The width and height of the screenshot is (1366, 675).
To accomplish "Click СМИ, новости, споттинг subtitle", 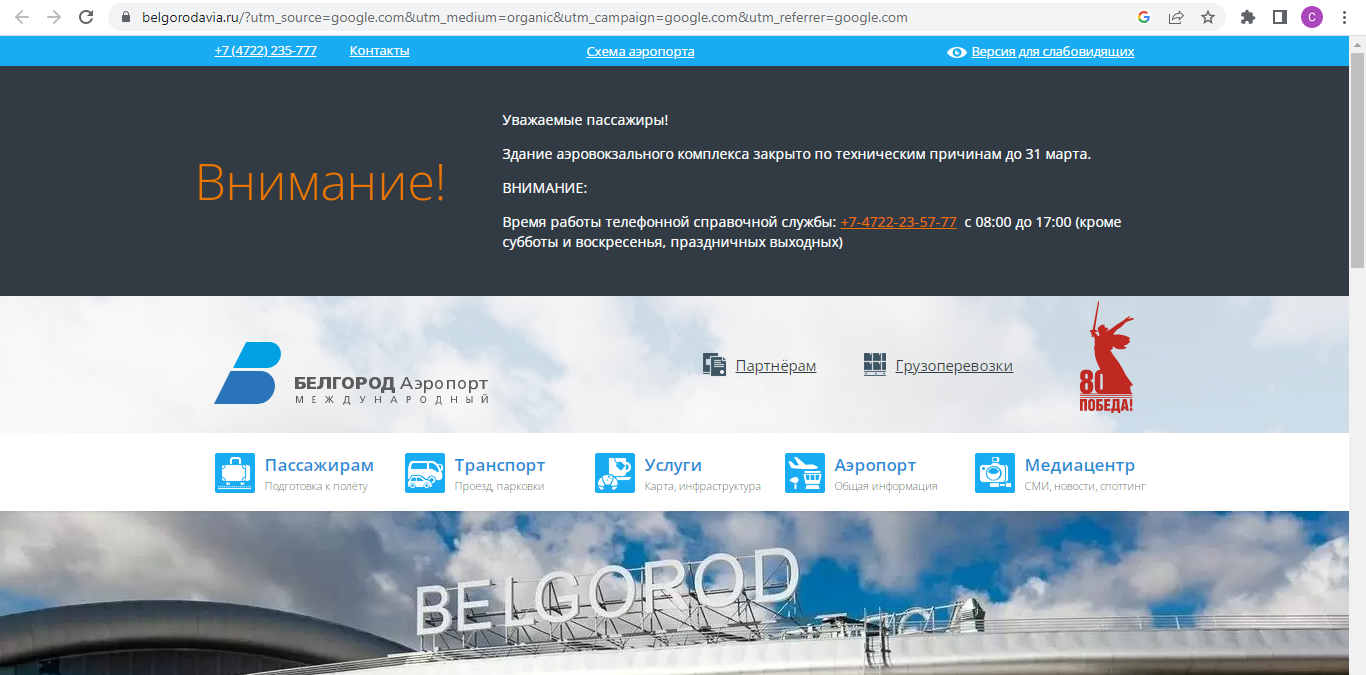I will point(1085,487).
